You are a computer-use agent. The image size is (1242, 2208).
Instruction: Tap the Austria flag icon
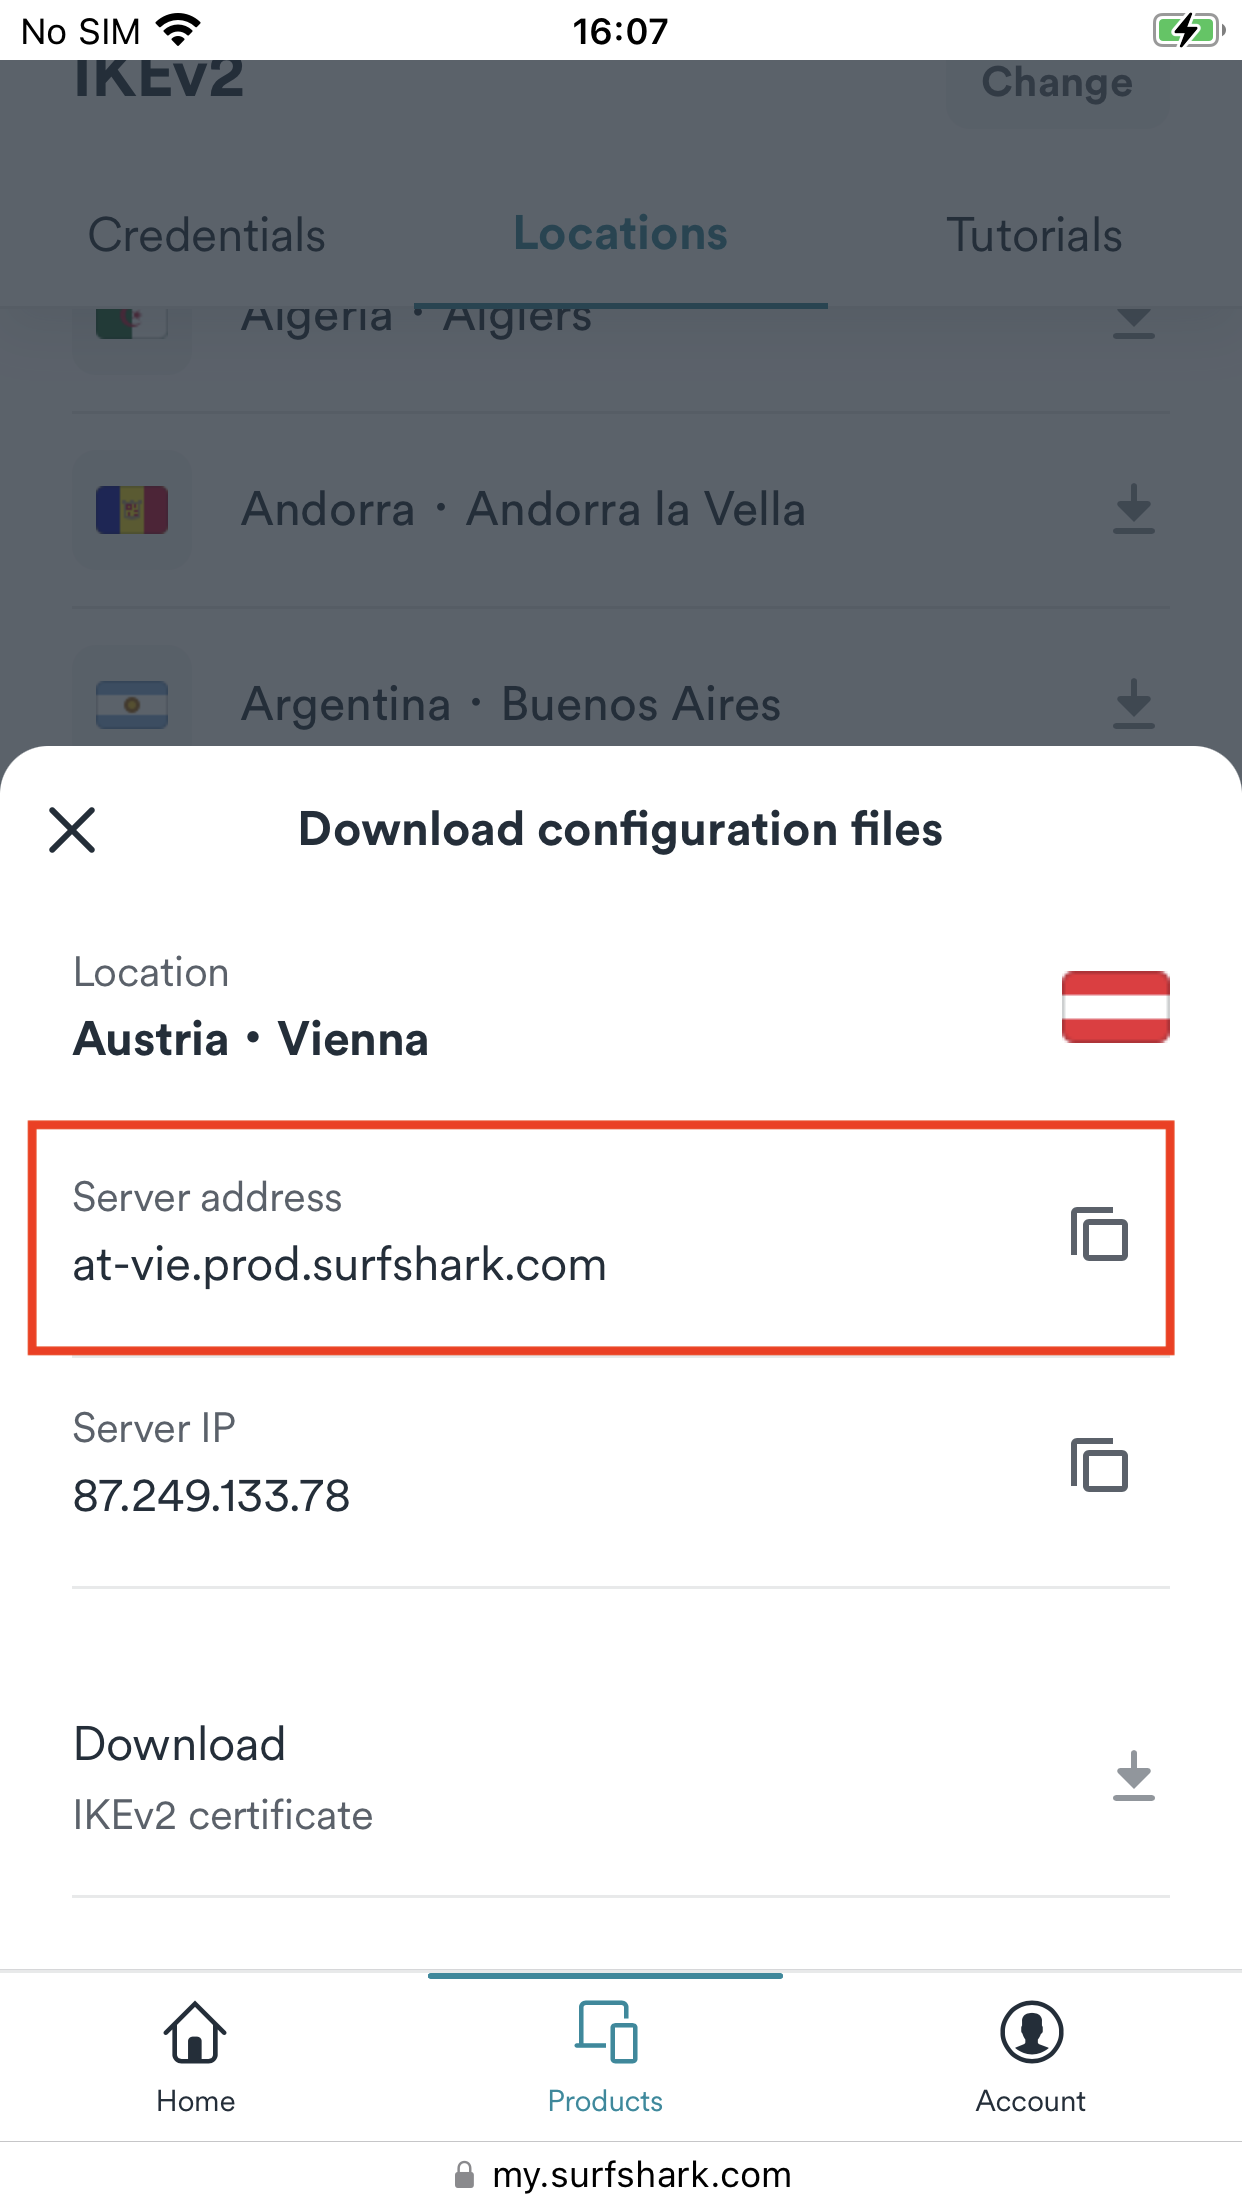pos(1115,1007)
